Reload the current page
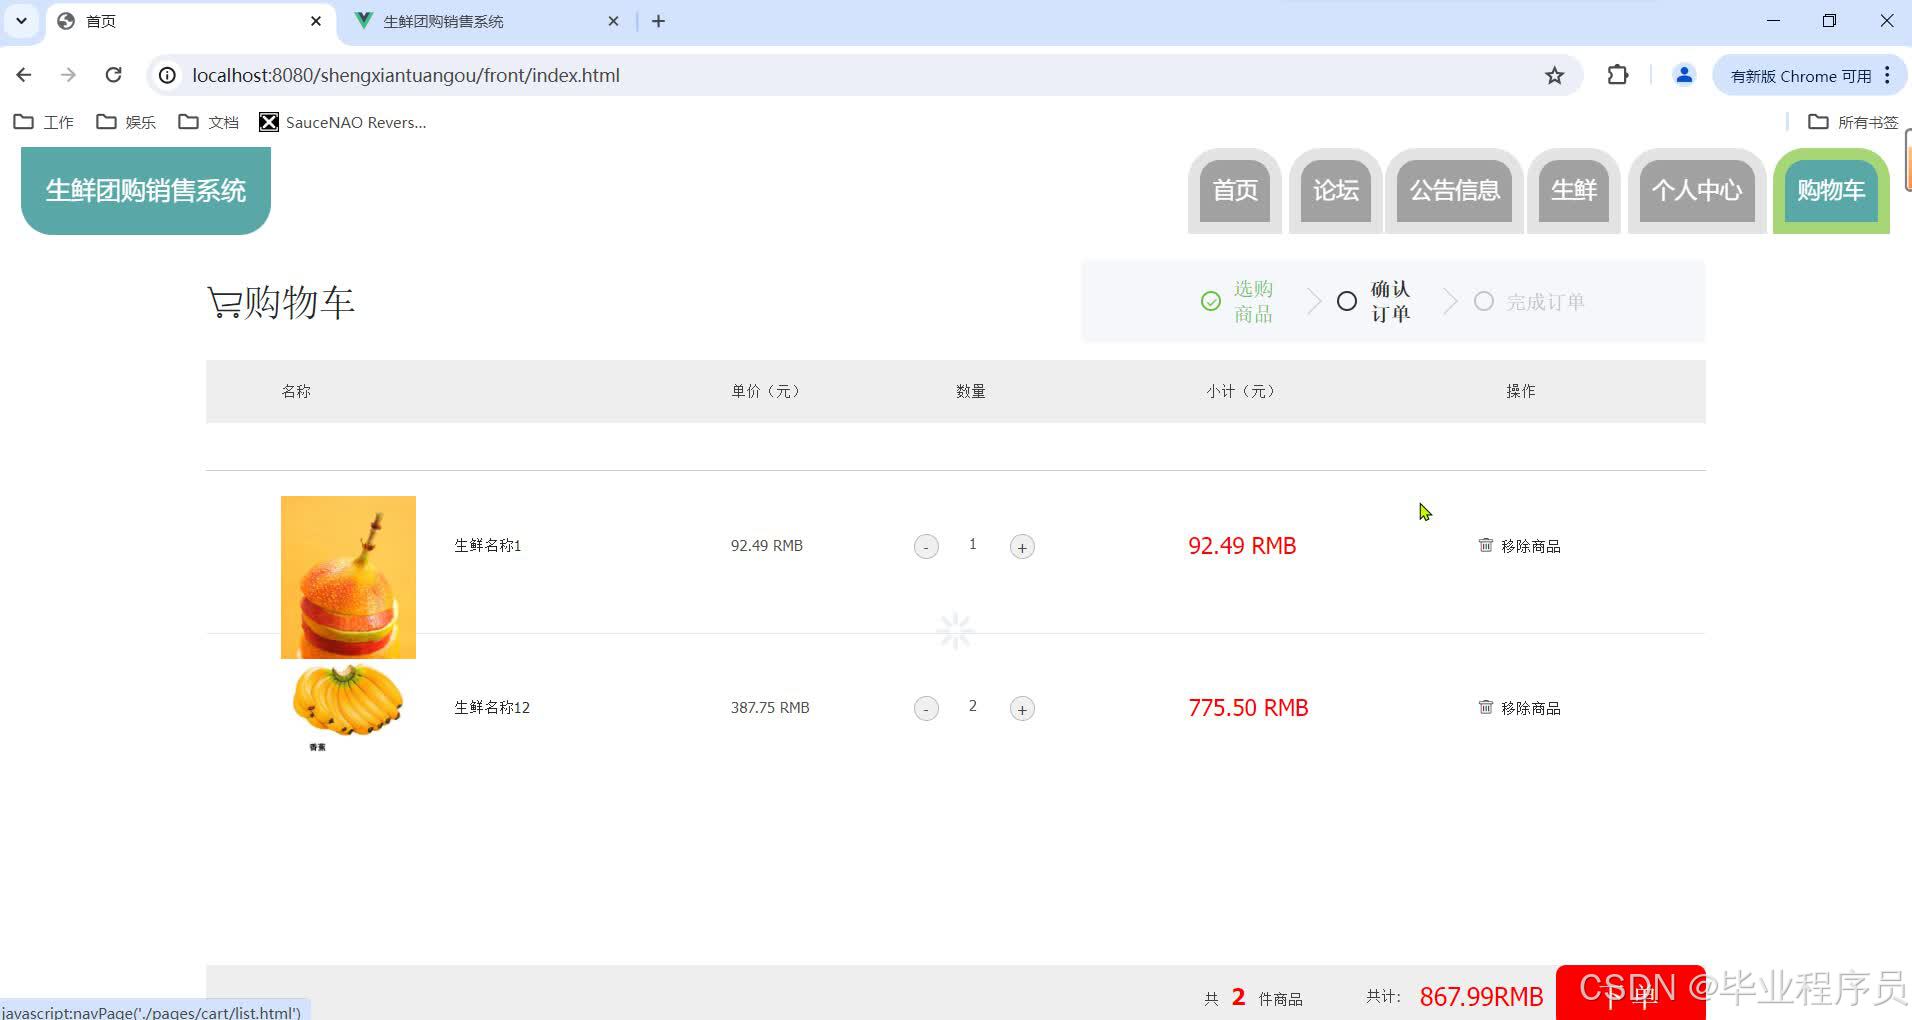The width and height of the screenshot is (1912, 1020). point(113,75)
